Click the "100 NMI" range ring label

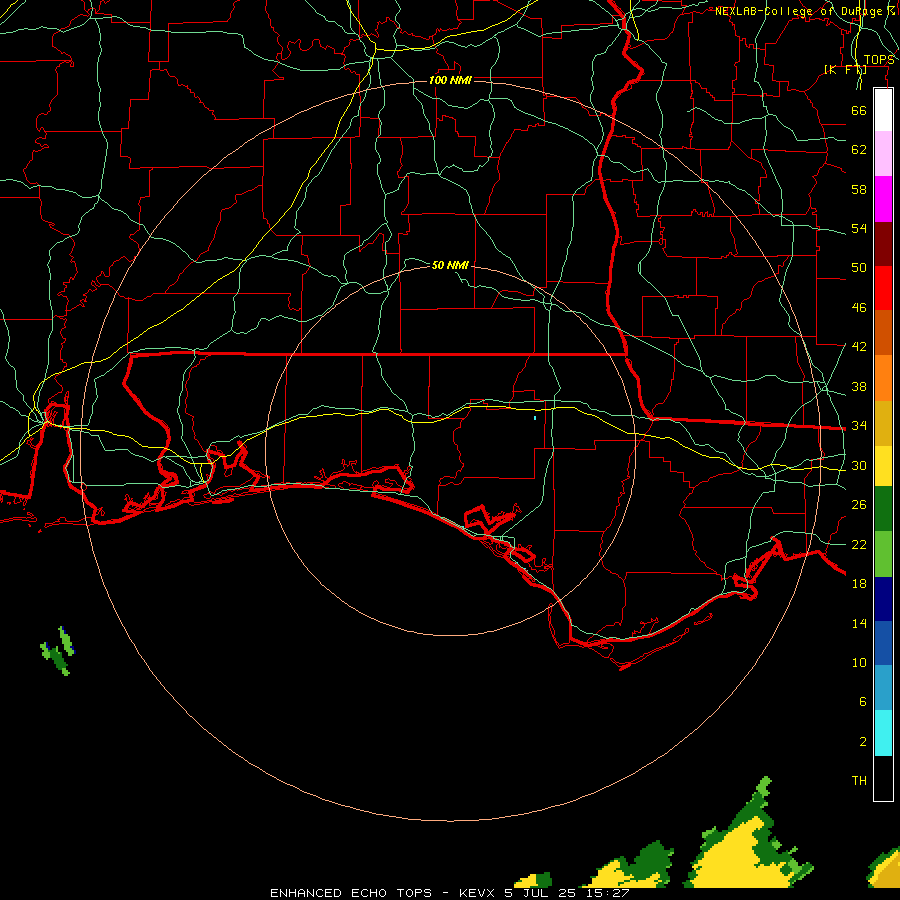point(450,80)
